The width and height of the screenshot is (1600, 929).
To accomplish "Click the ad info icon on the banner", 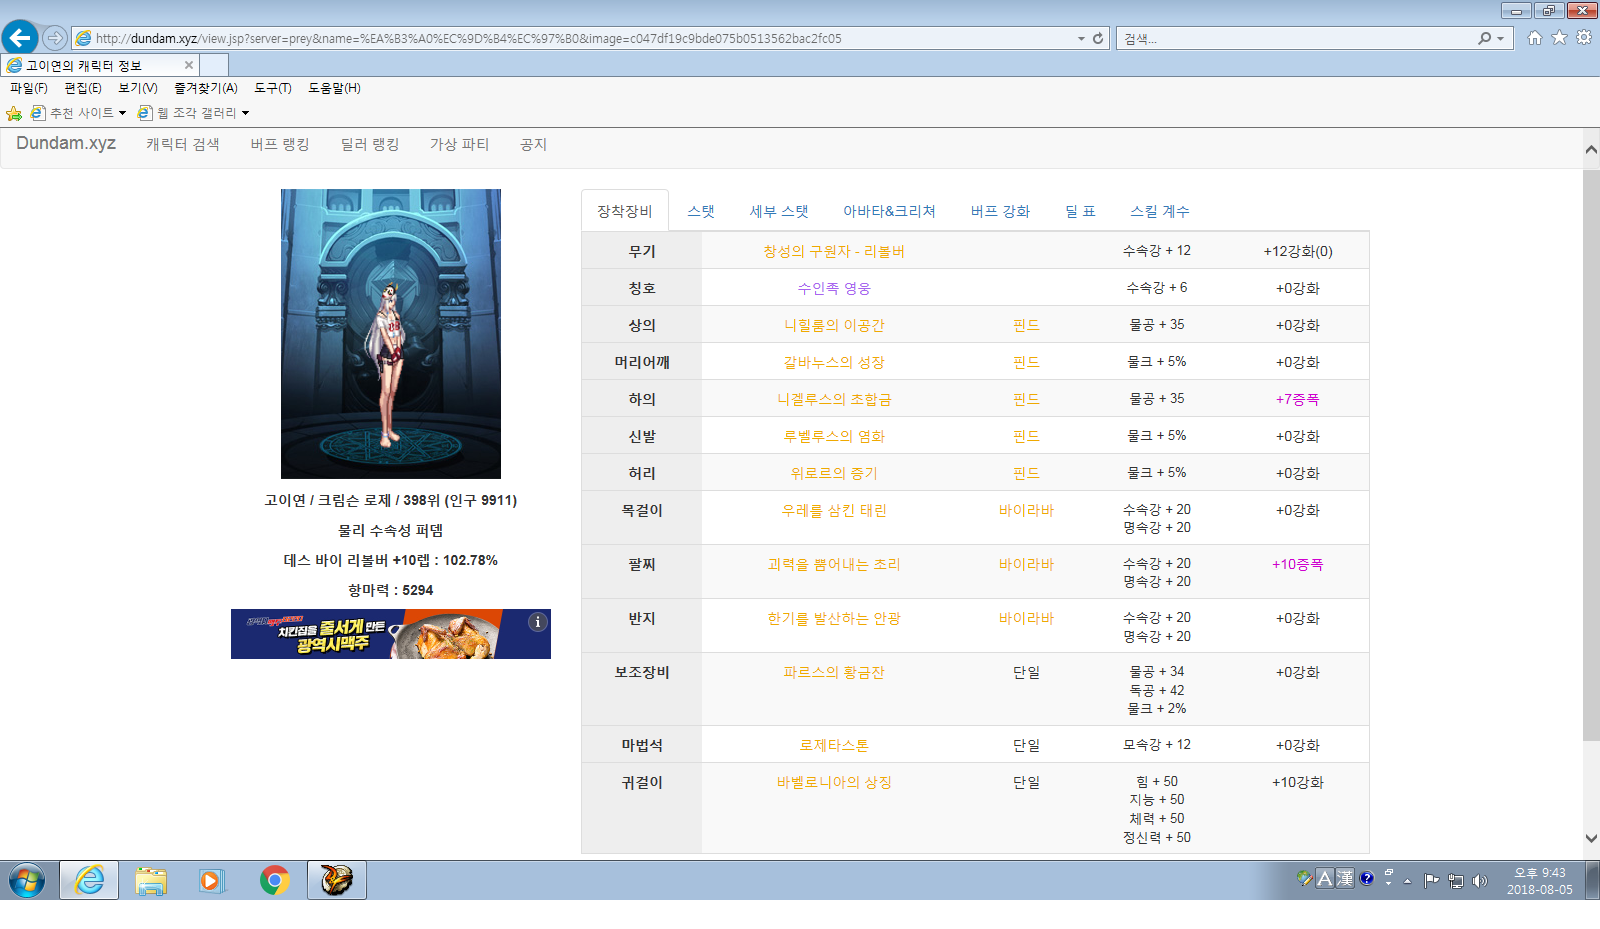I will click(x=538, y=622).
